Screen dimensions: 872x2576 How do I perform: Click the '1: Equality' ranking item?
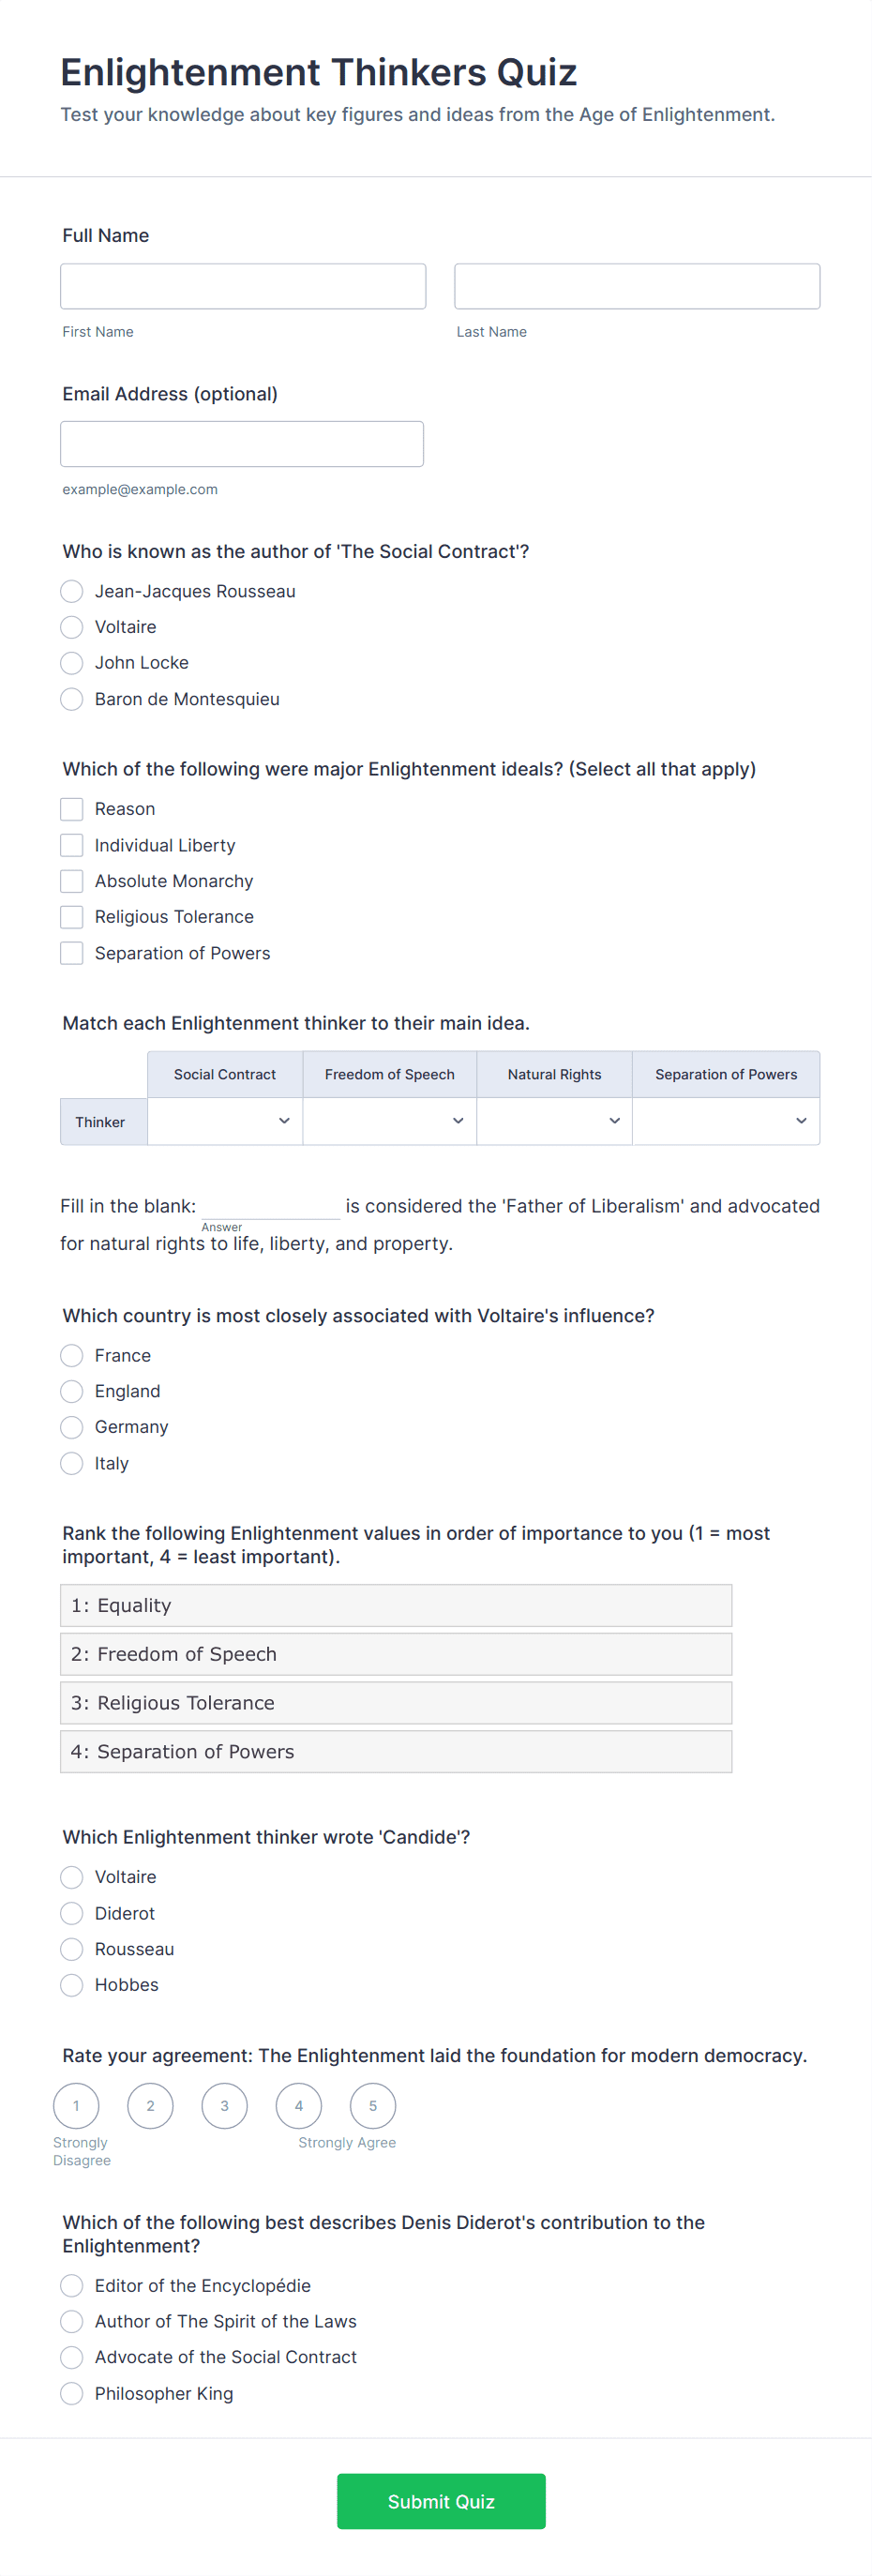pos(396,1605)
